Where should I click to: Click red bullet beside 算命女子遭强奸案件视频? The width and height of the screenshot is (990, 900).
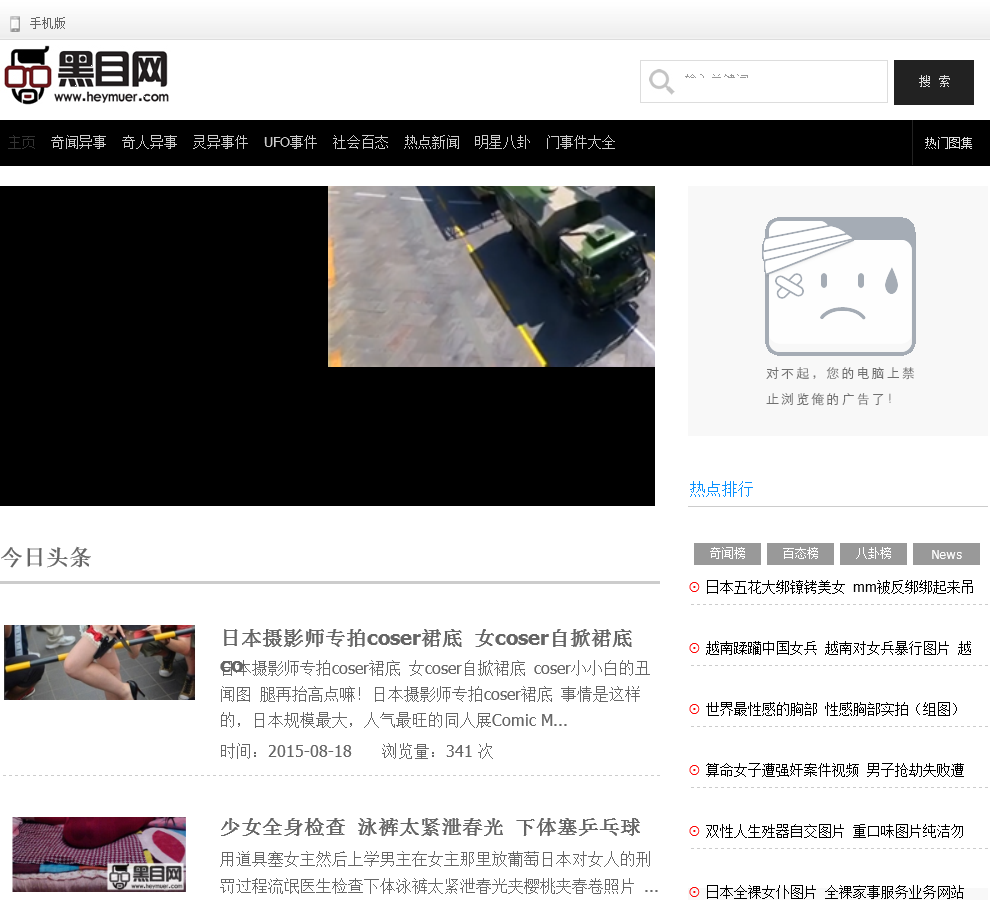[x=695, y=771]
